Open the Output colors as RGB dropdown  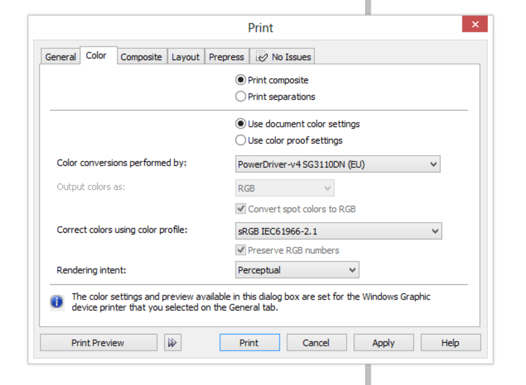click(x=285, y=188)
